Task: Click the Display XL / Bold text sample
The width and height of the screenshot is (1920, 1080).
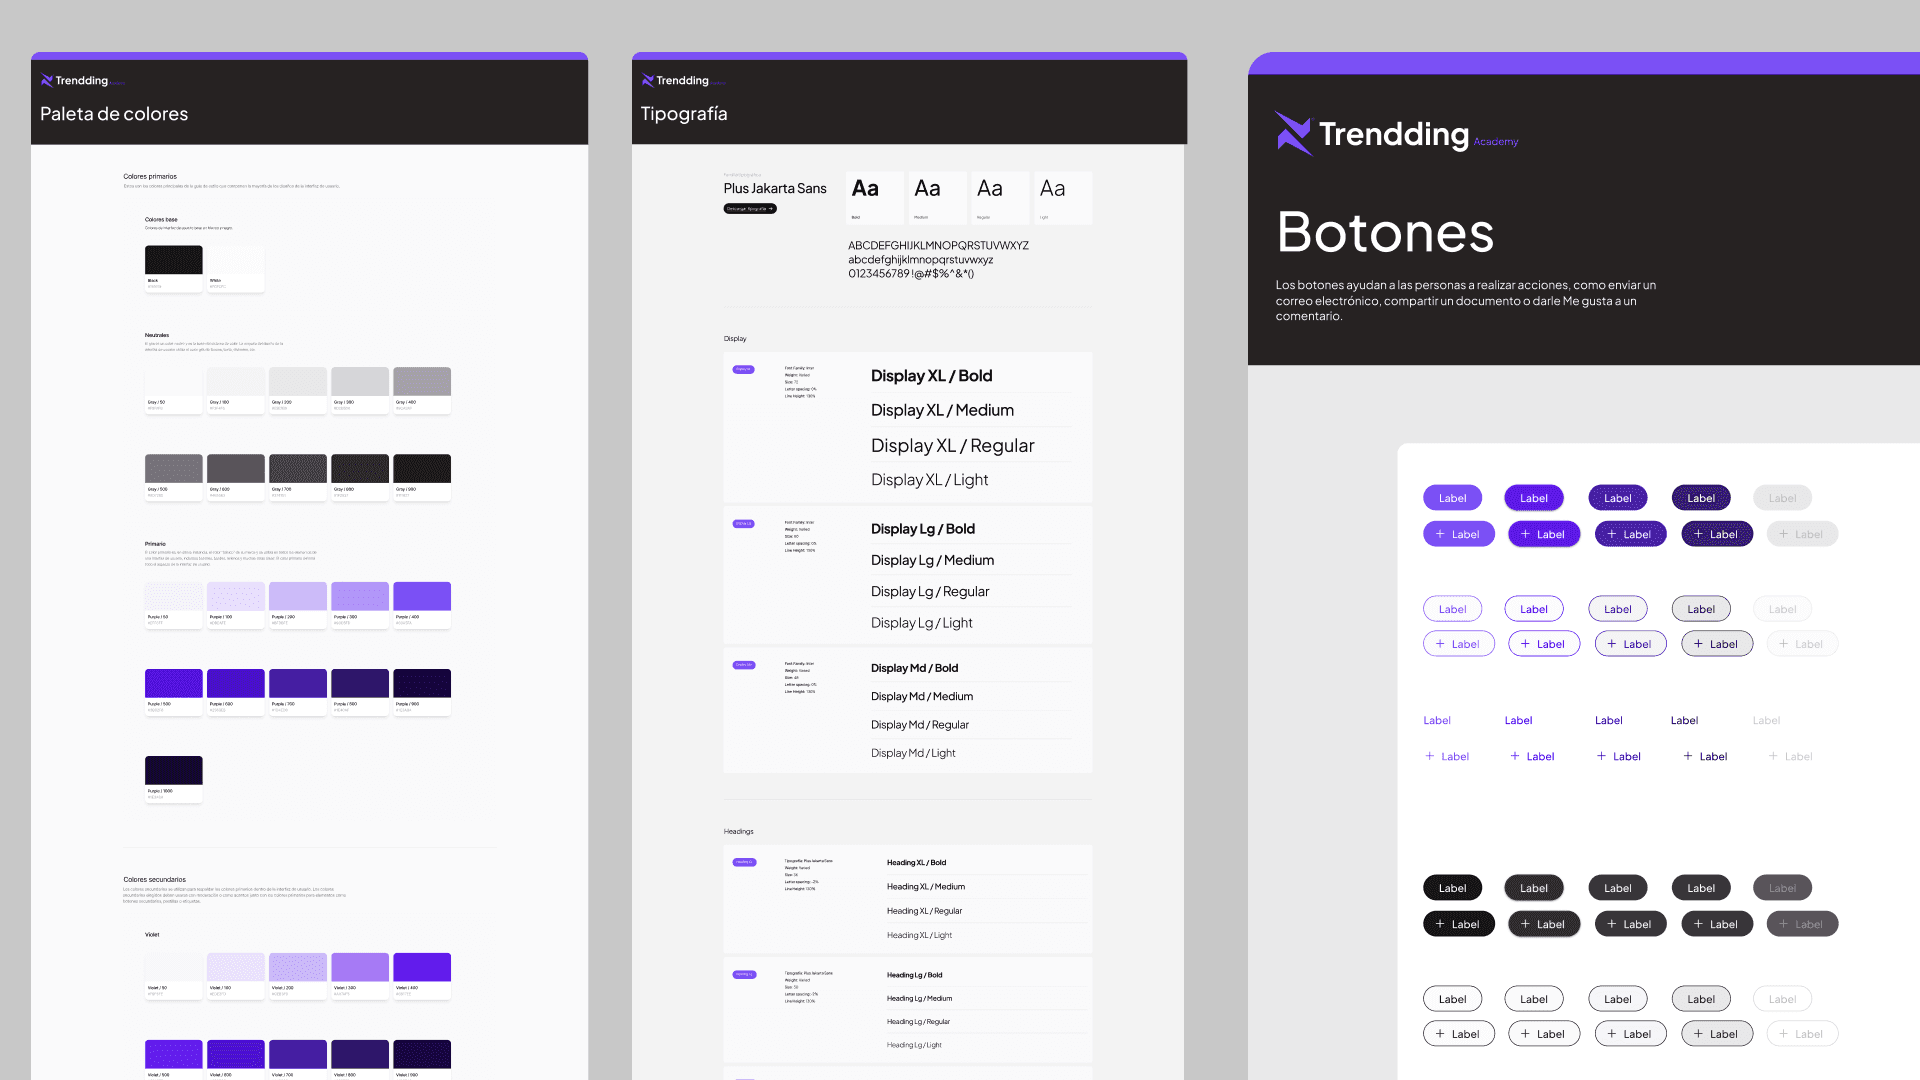Action: [931, 376]
